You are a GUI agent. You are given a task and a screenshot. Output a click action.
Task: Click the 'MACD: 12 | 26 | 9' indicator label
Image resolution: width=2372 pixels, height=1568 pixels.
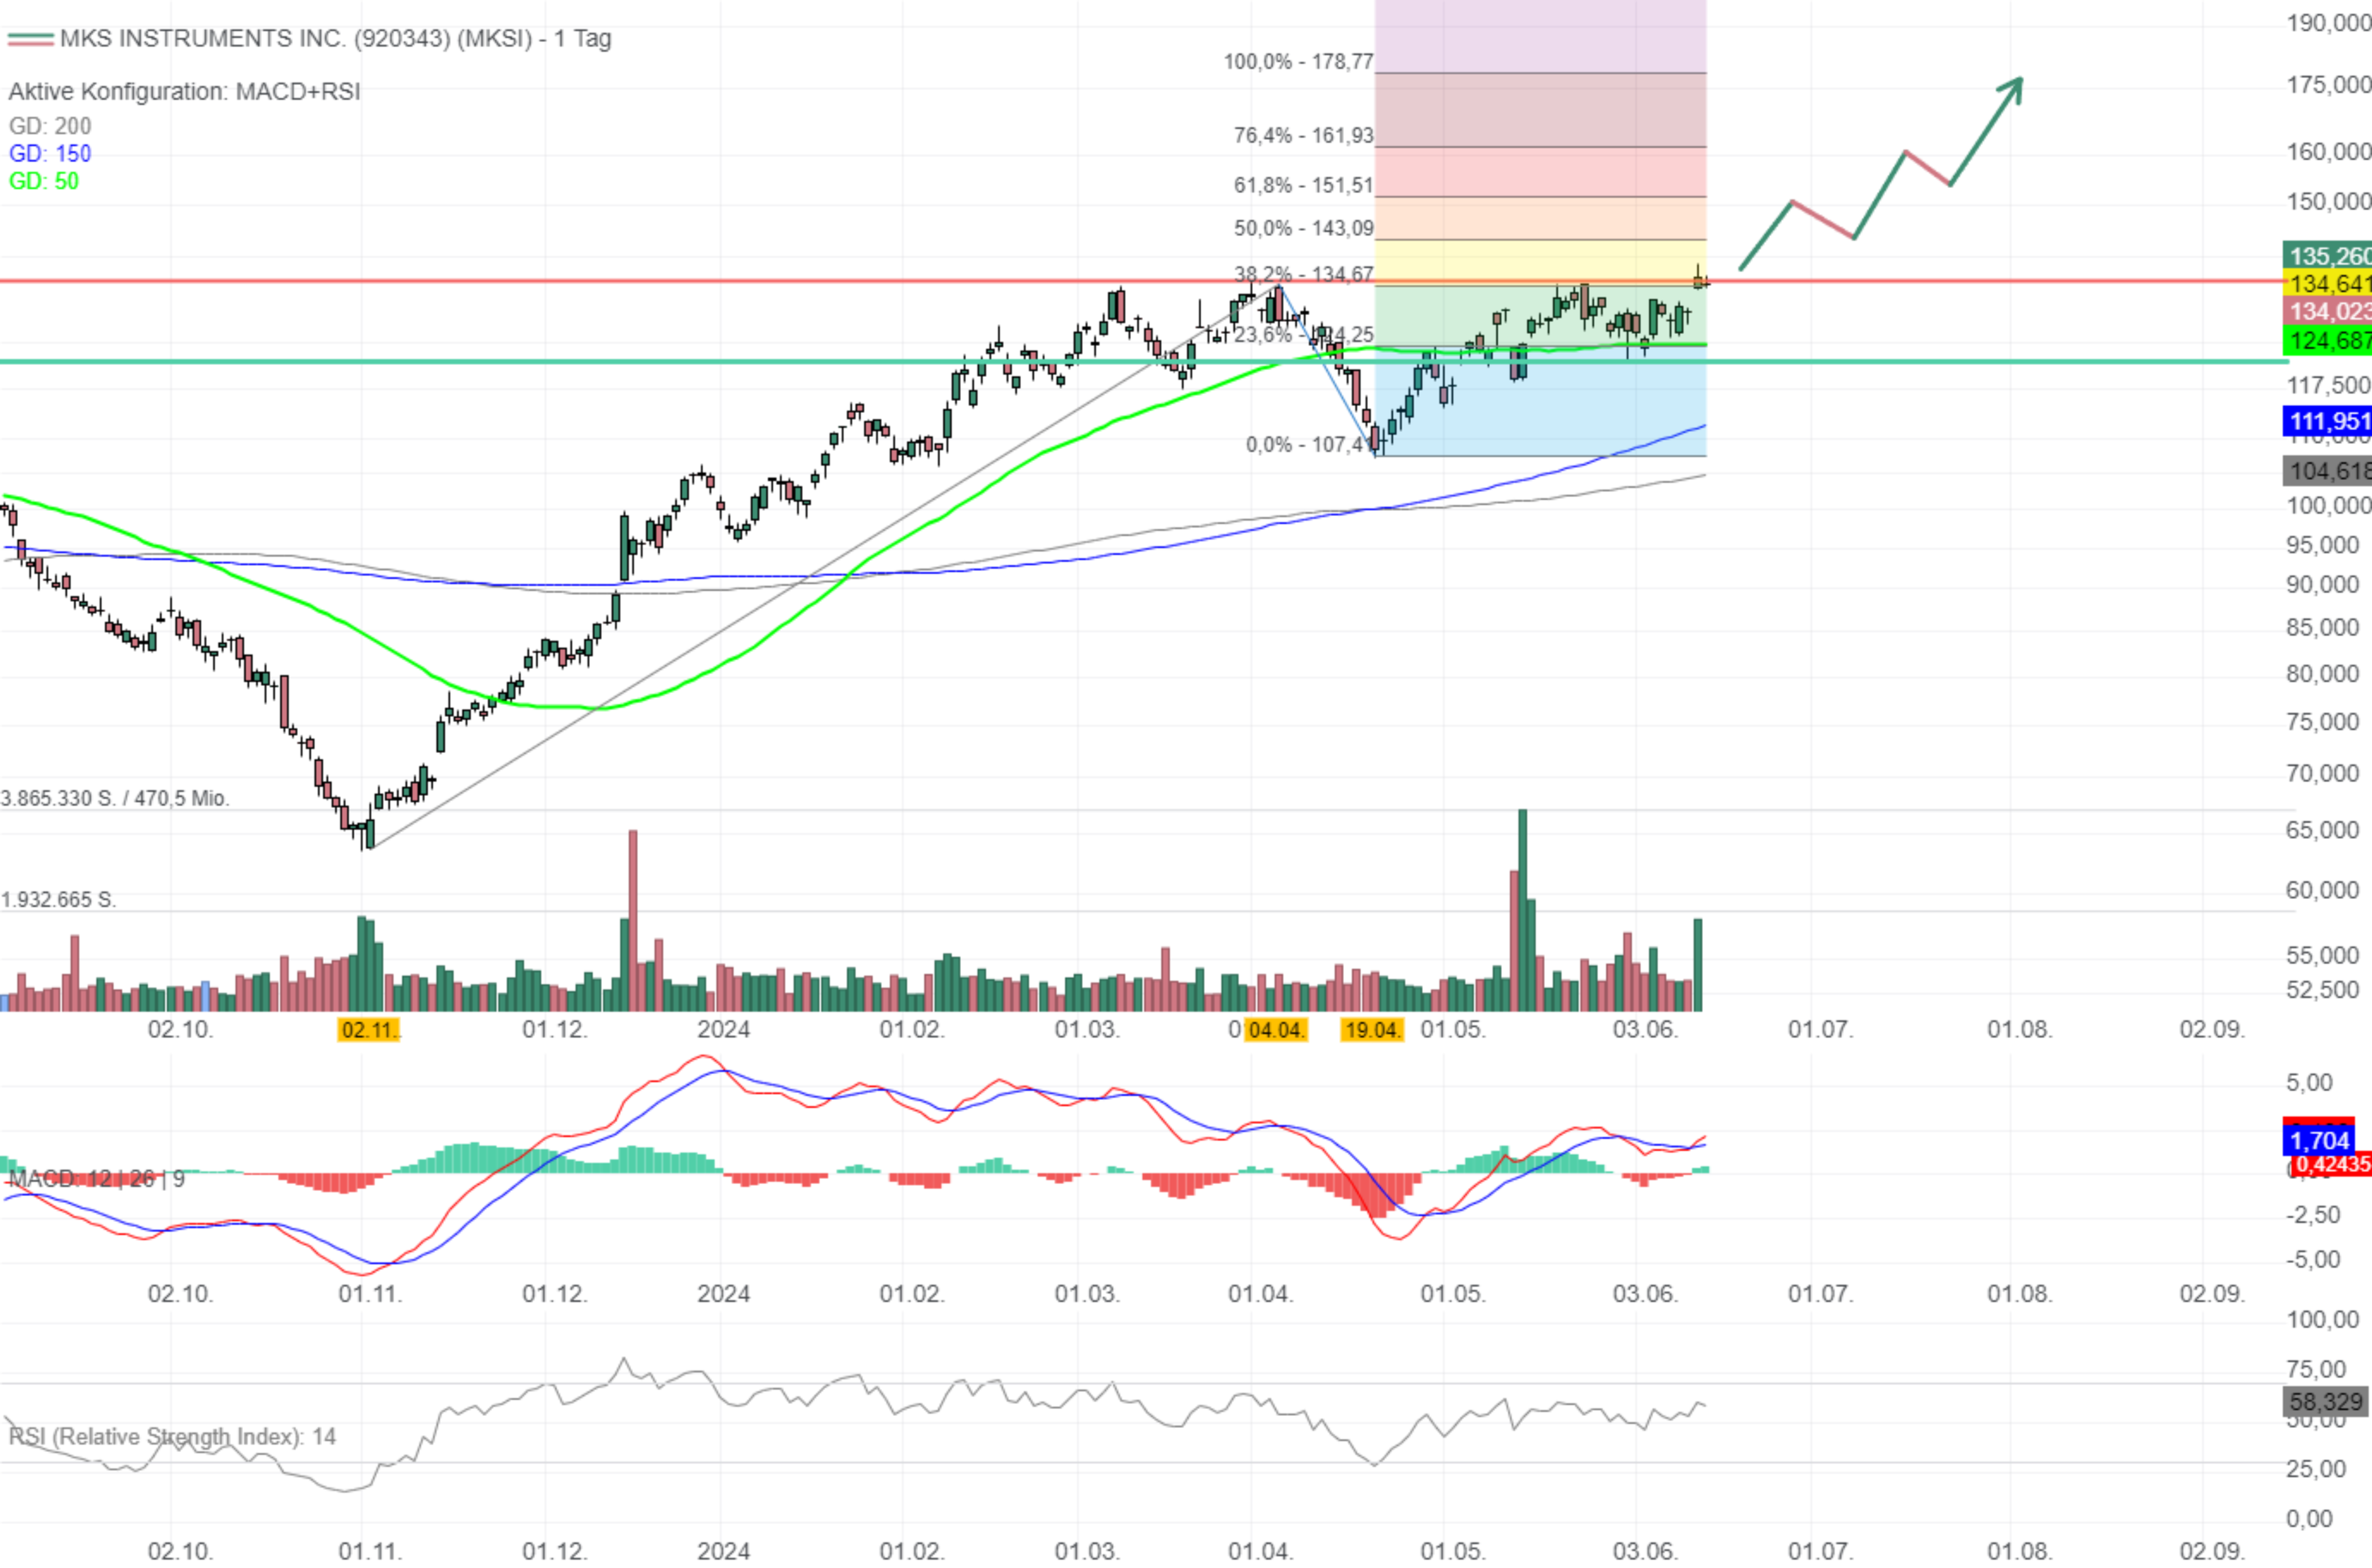[x=96, y=1179]
